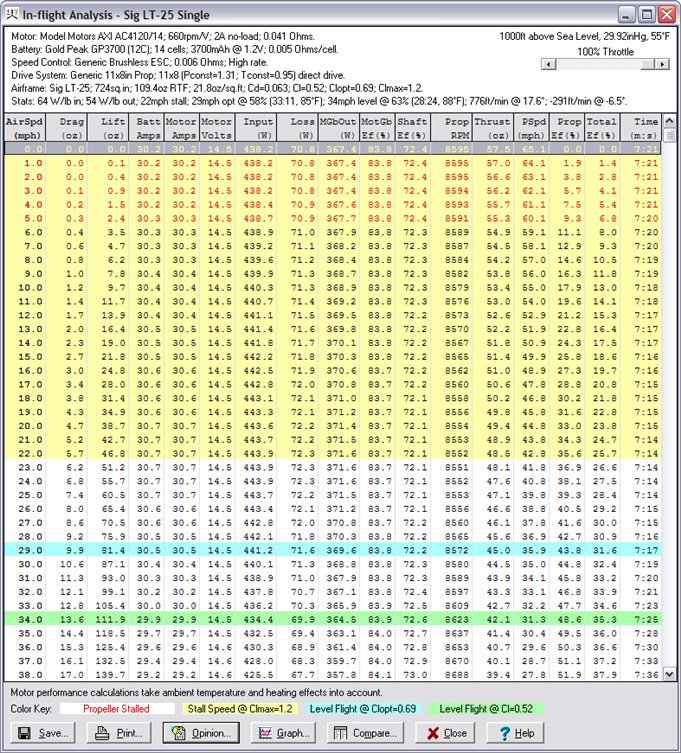The height and width of the screenshot is (753, 681).
Task: Click the app icon in title bar
Action: [12, 14]
